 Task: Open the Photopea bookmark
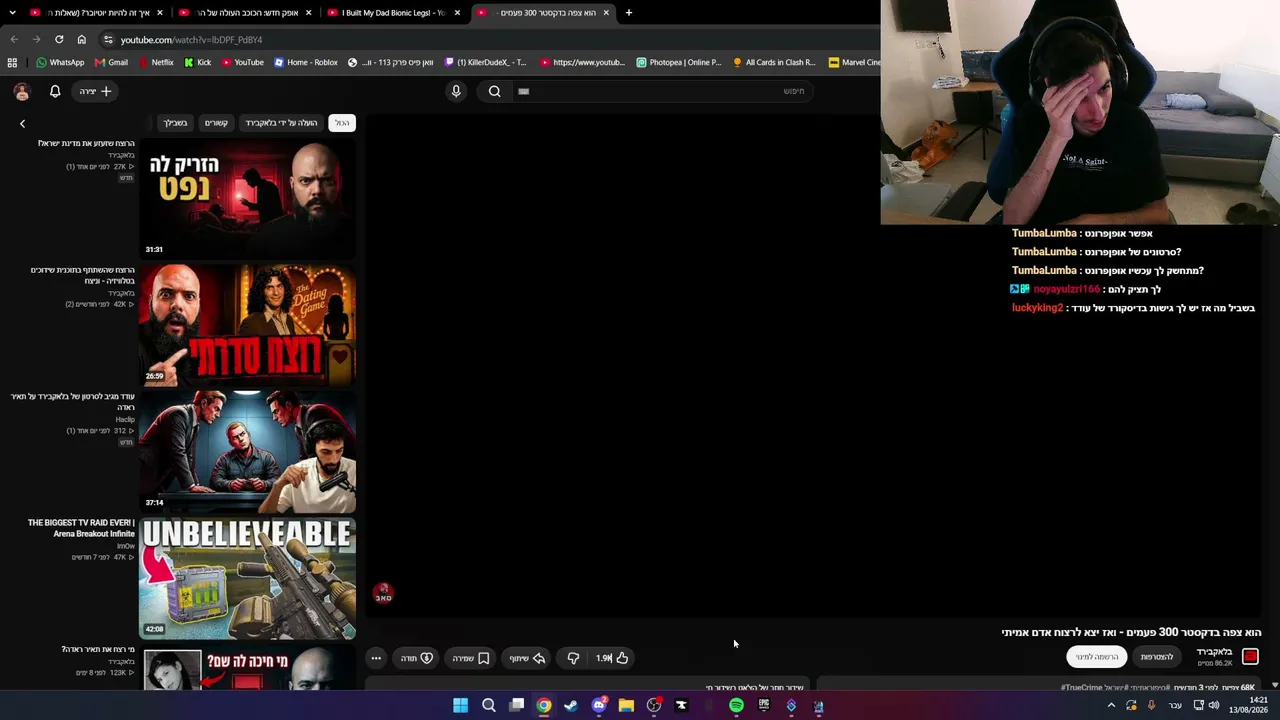click(678, 62)
